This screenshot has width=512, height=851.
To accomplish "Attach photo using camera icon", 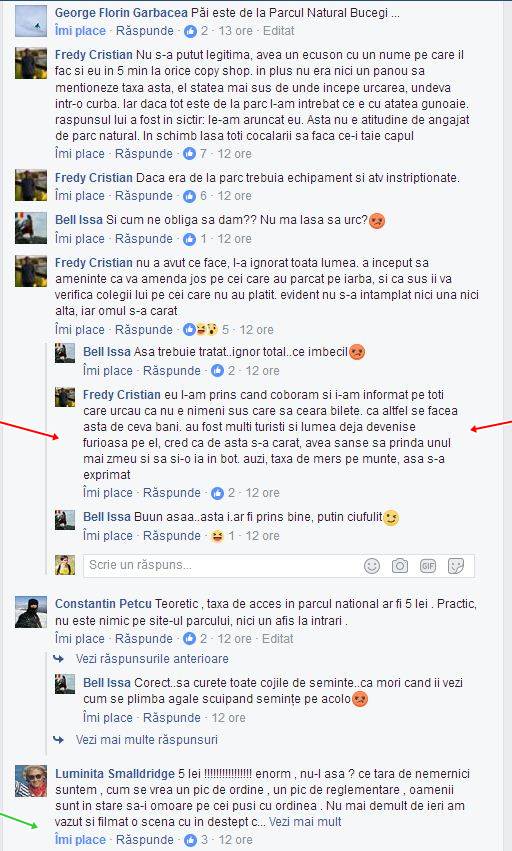I will (x=400, y=566).
